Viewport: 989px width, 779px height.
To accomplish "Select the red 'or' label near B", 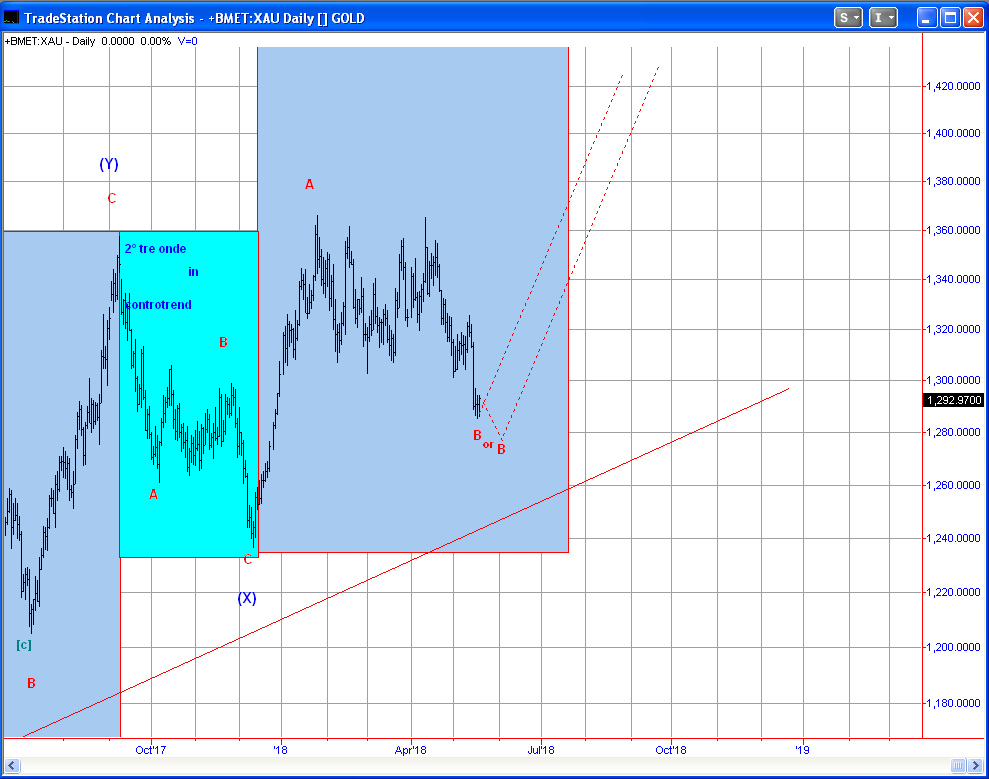I will (x=488, y=445).
